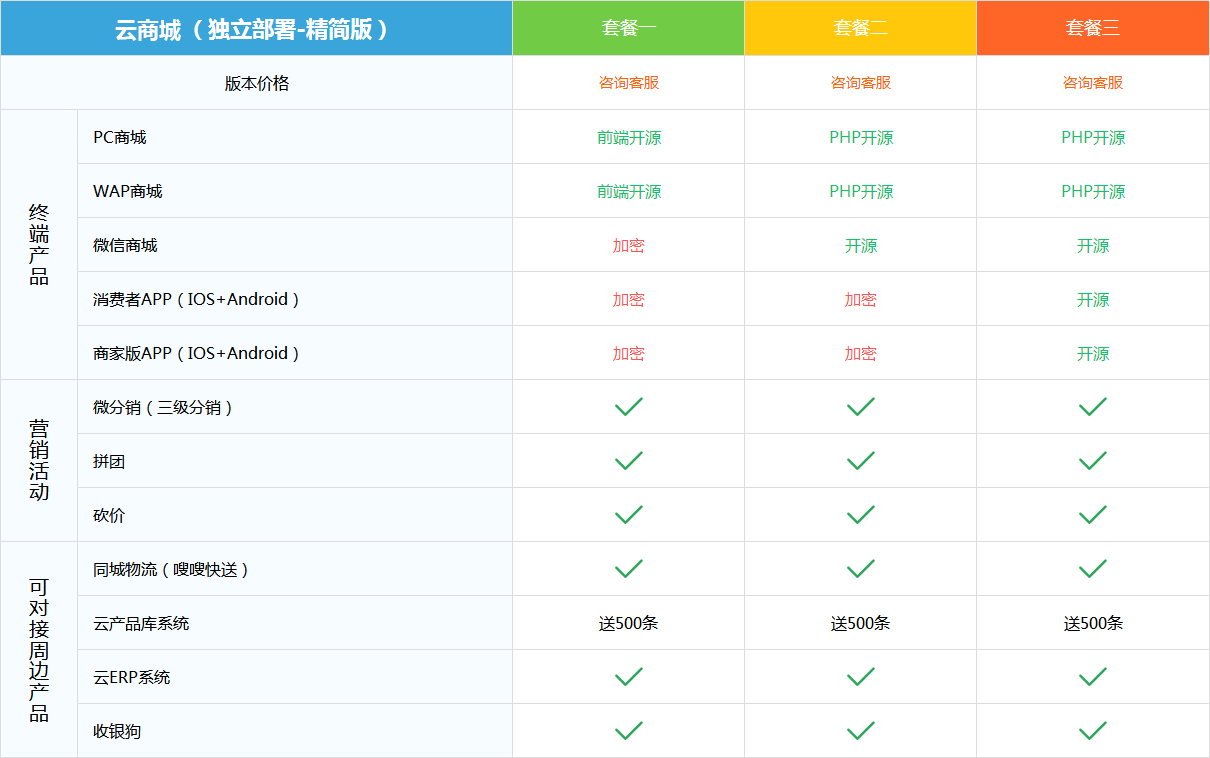Select the 拼团 checkmark in 套餐一 column
Image resolution: width=1210 pixels, height=758 pixels.
(627, 460)
